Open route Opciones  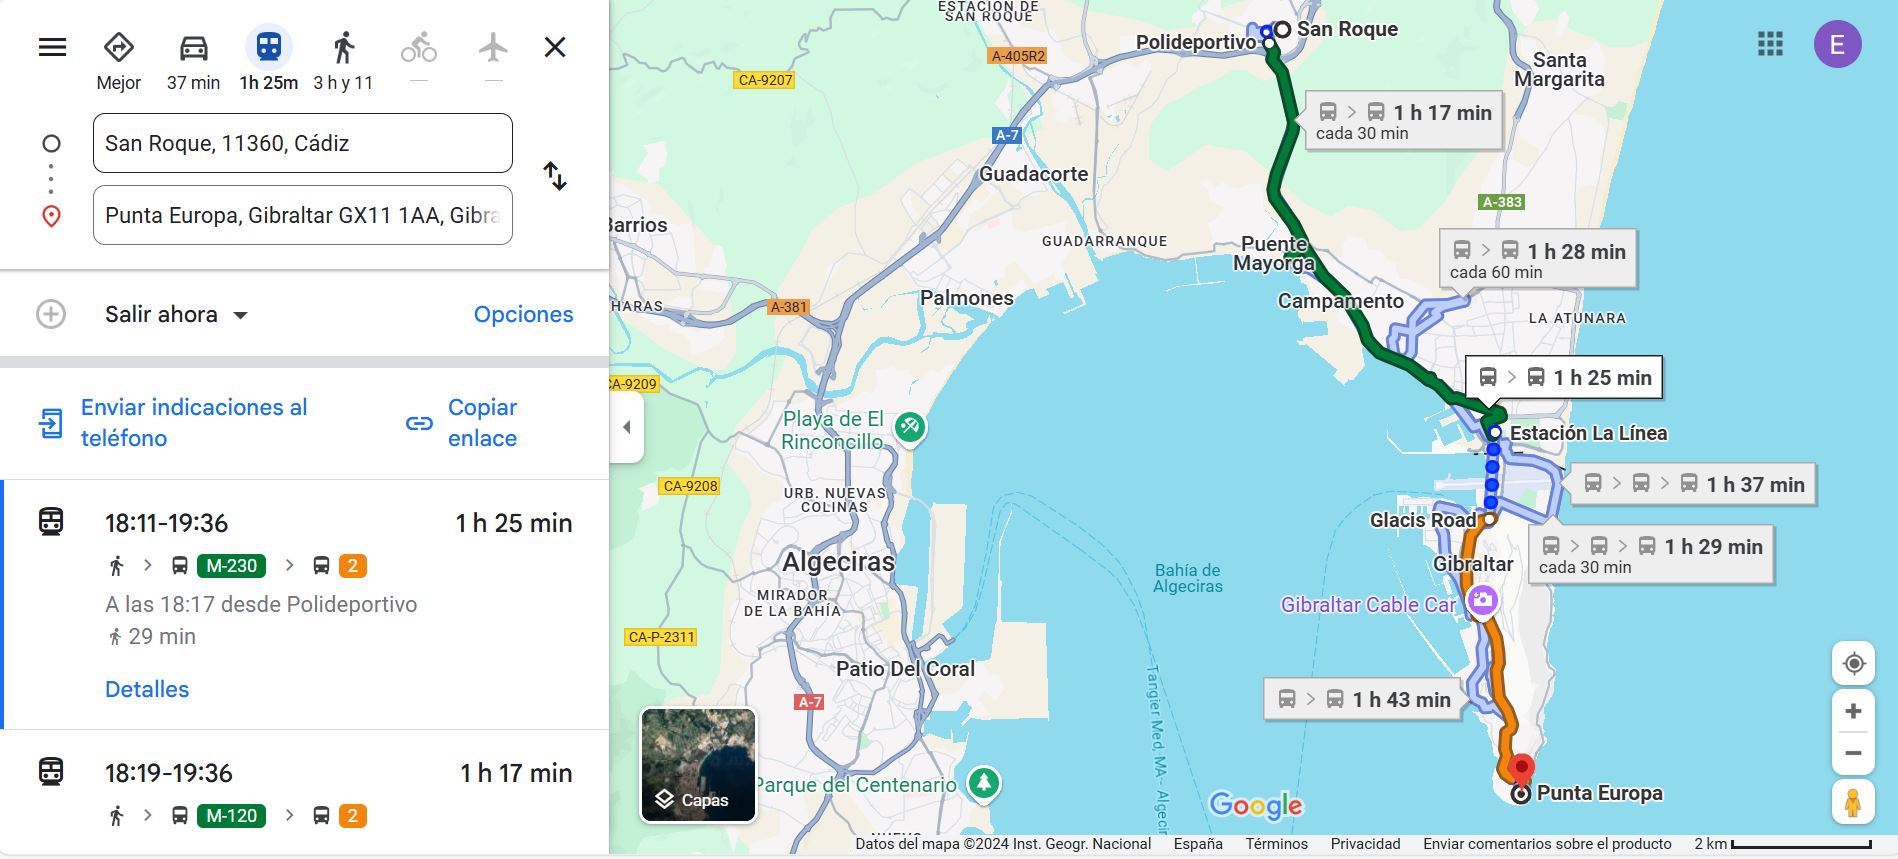(523, 314)
